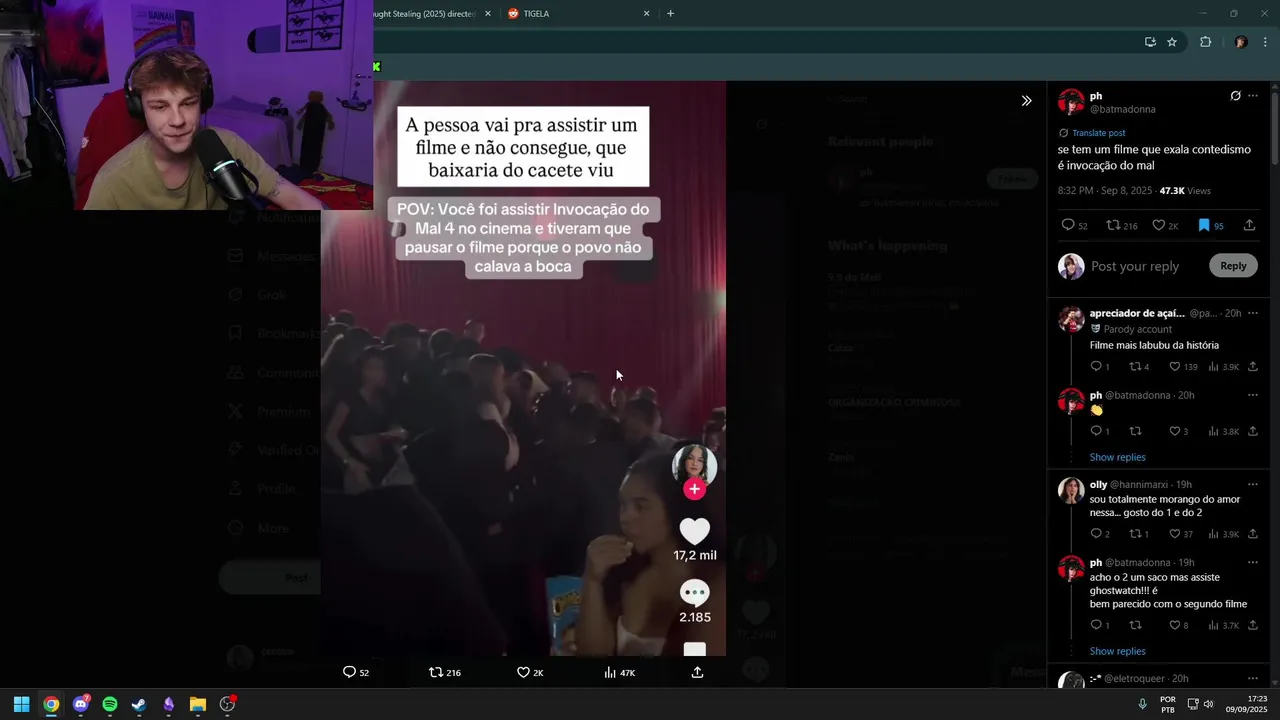1280x720 pixels.
Task: Click the Reply button
Action: 1233,266
